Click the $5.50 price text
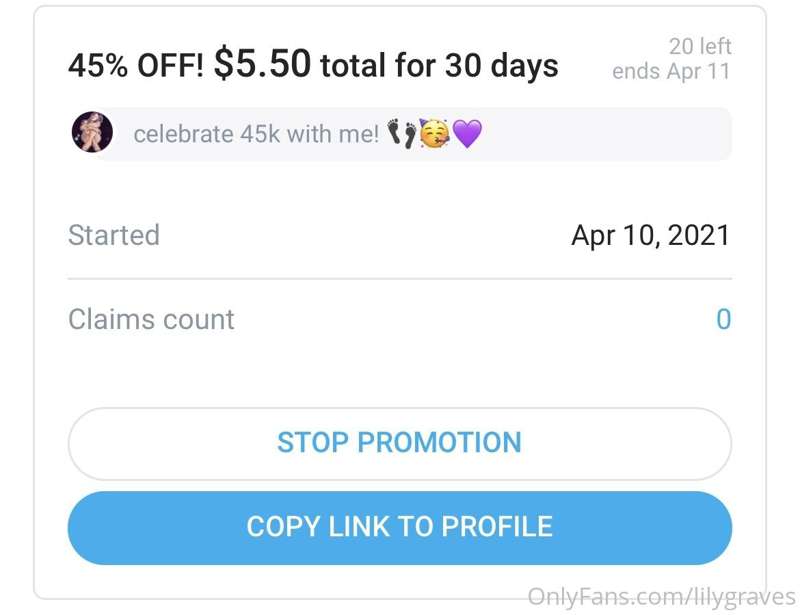 262,64
